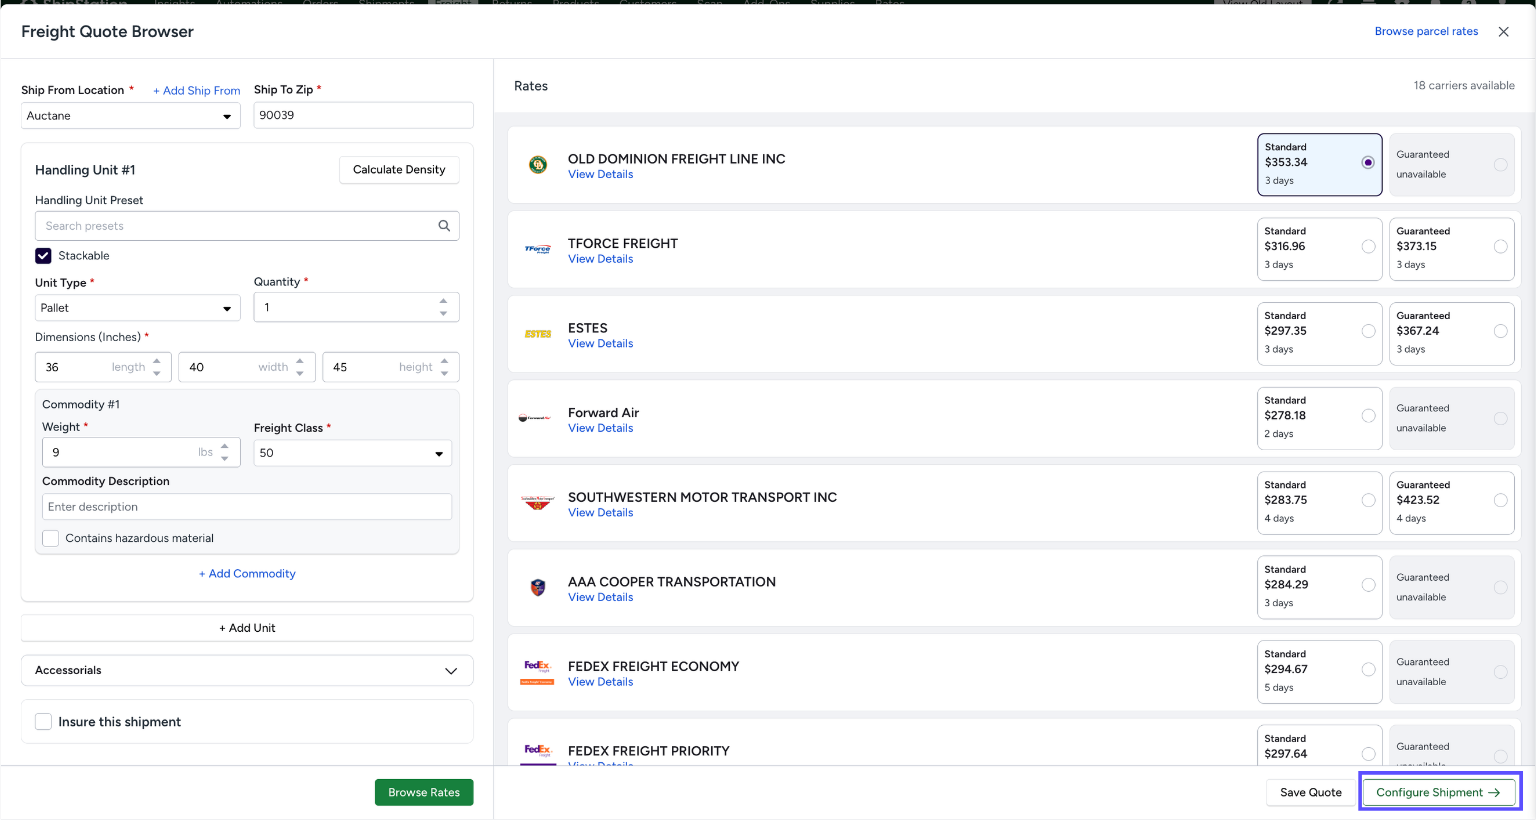Click the FedEx Freight Economy logo
This screenshot has width=1536, height=820.
point(538,672)
